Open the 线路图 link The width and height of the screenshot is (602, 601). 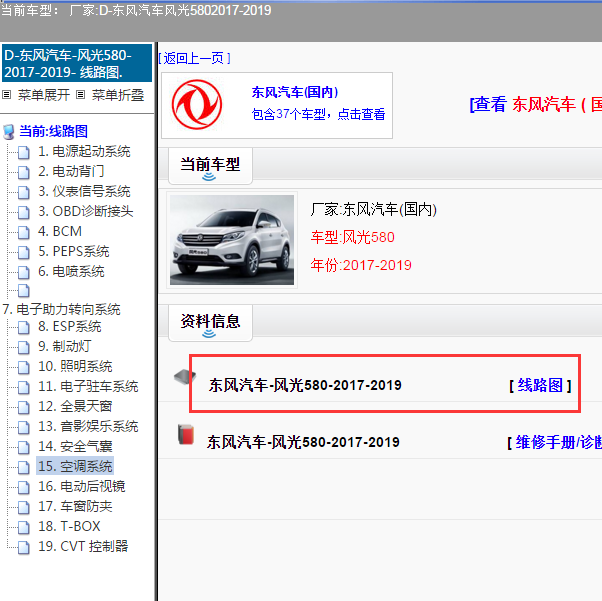[540, 385]
